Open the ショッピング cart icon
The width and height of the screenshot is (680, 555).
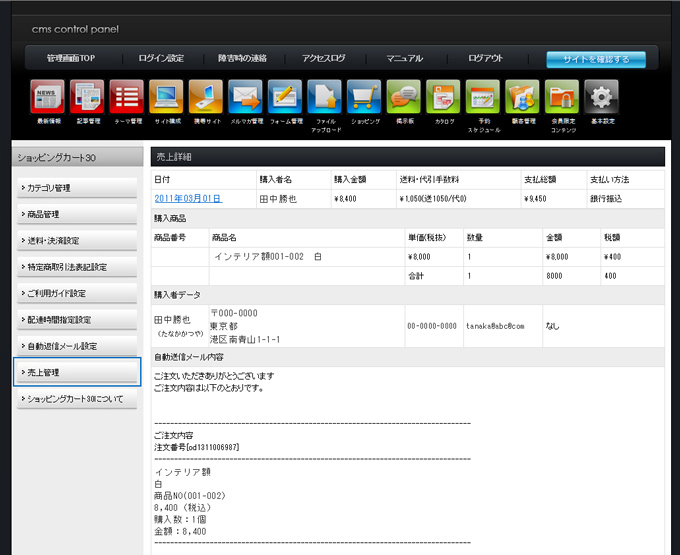coord(364,98)
